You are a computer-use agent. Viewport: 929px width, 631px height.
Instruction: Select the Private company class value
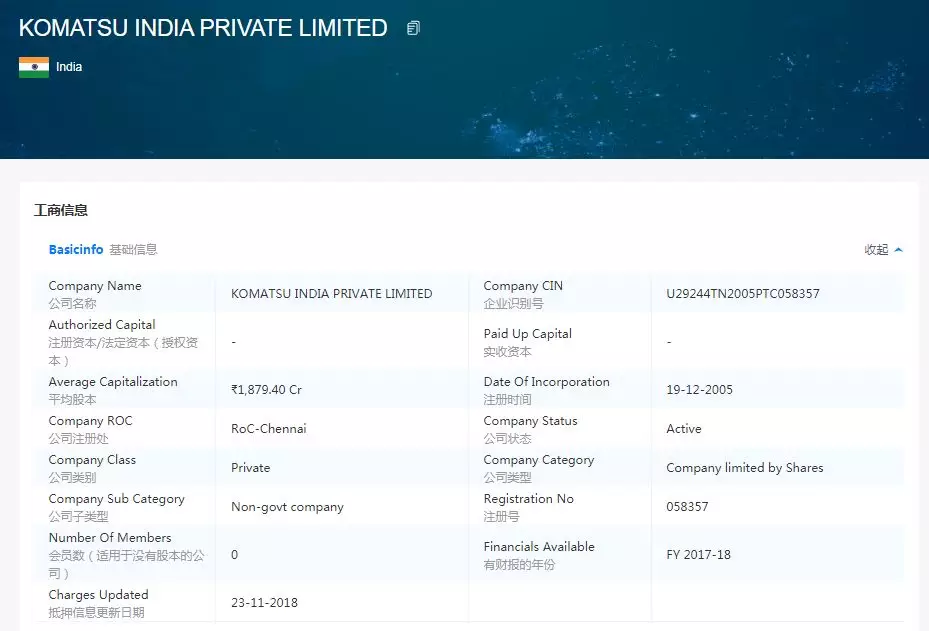251,468
